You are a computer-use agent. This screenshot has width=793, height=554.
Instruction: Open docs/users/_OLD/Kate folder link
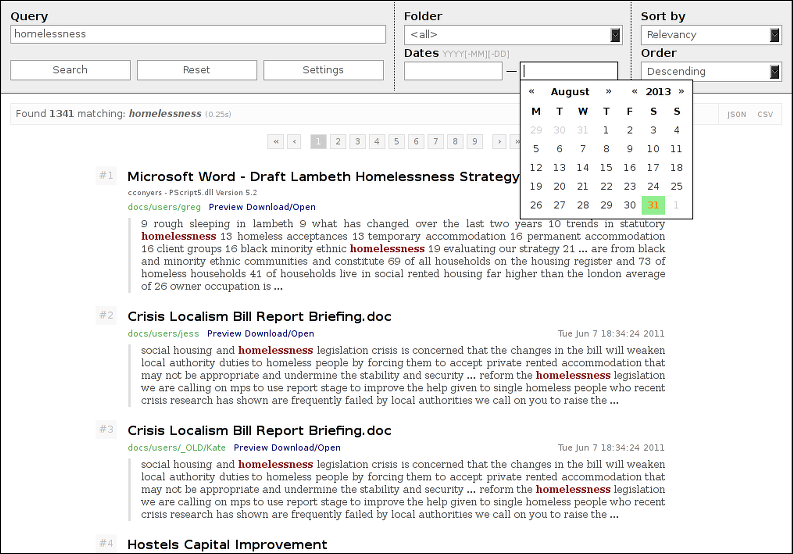pos(177,448)
